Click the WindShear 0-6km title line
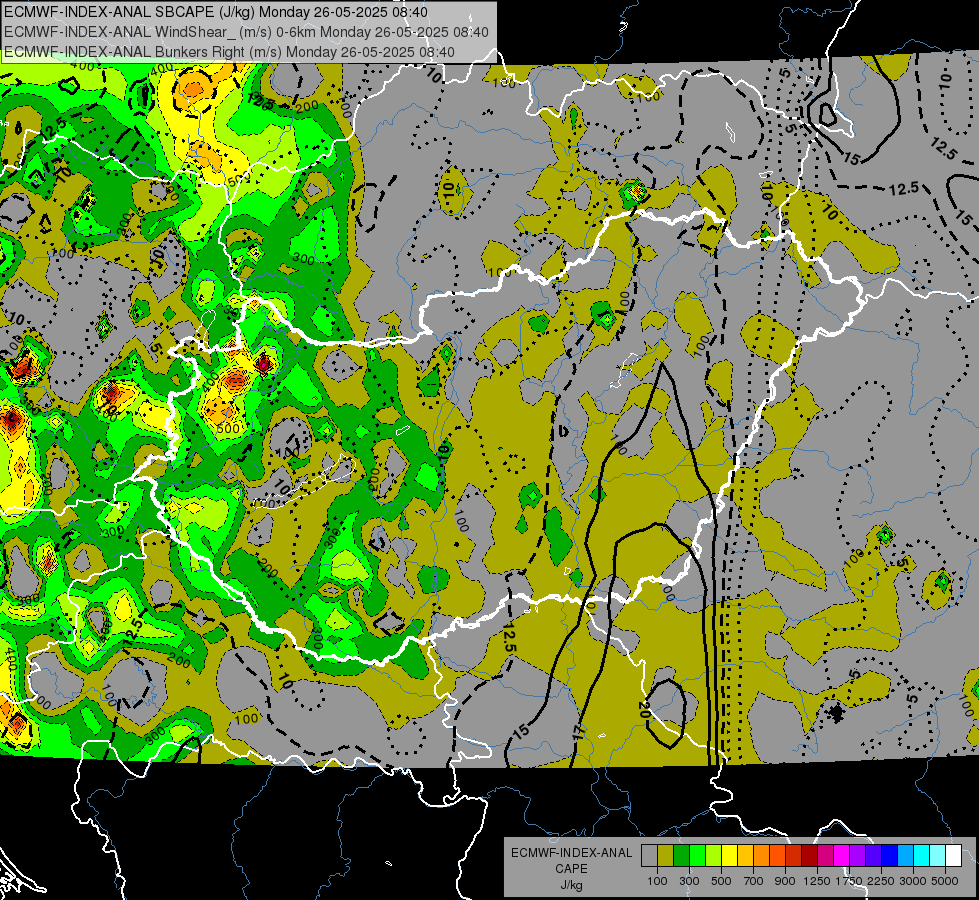This screenshot has height=900, width=979. (246, 32)
